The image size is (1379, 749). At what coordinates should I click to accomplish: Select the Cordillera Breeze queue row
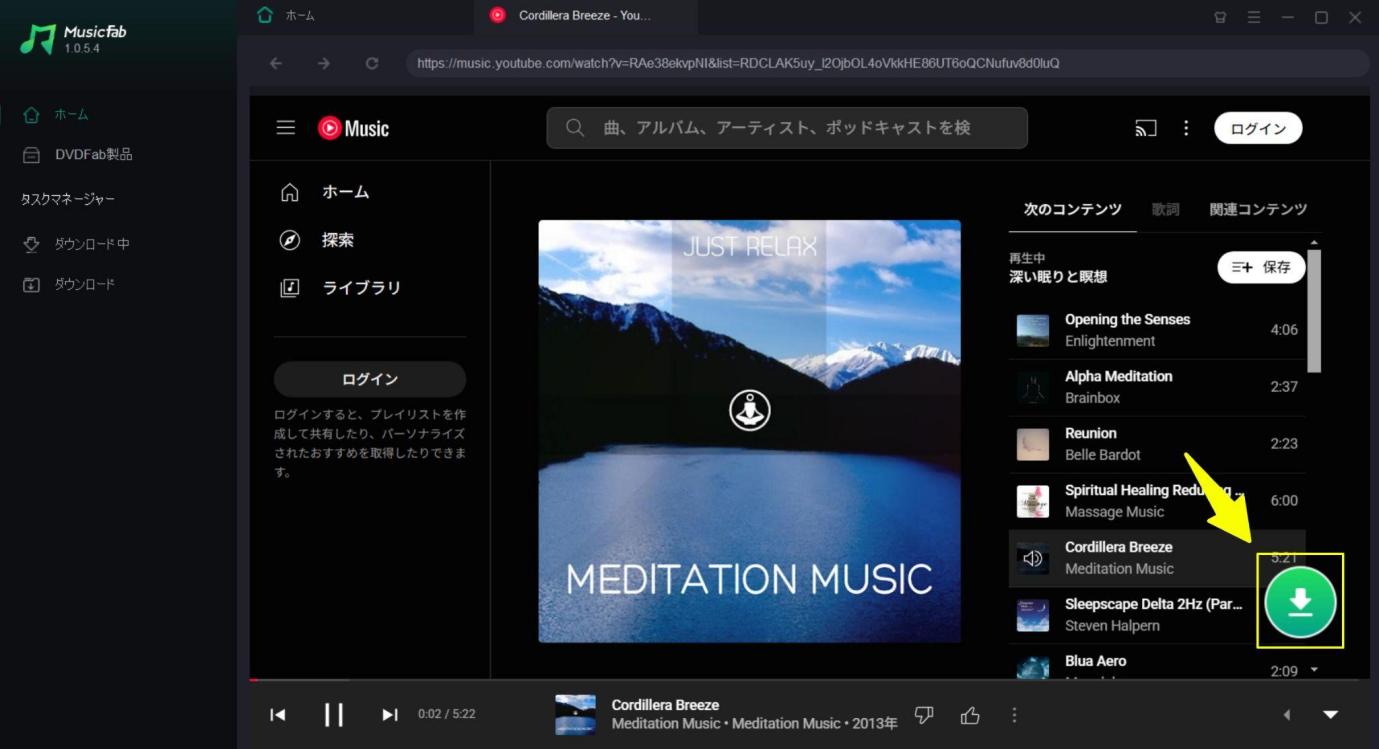[1157, 558]
